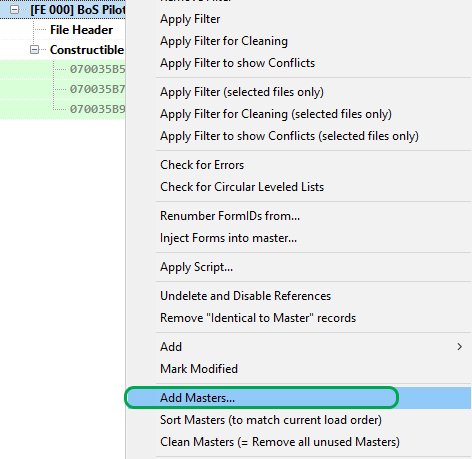Collapse the [FE 000] BoS Pilot plugin node
Image resolution: width=472 pixels, height=459 pixels.
[x=14, y=10]
